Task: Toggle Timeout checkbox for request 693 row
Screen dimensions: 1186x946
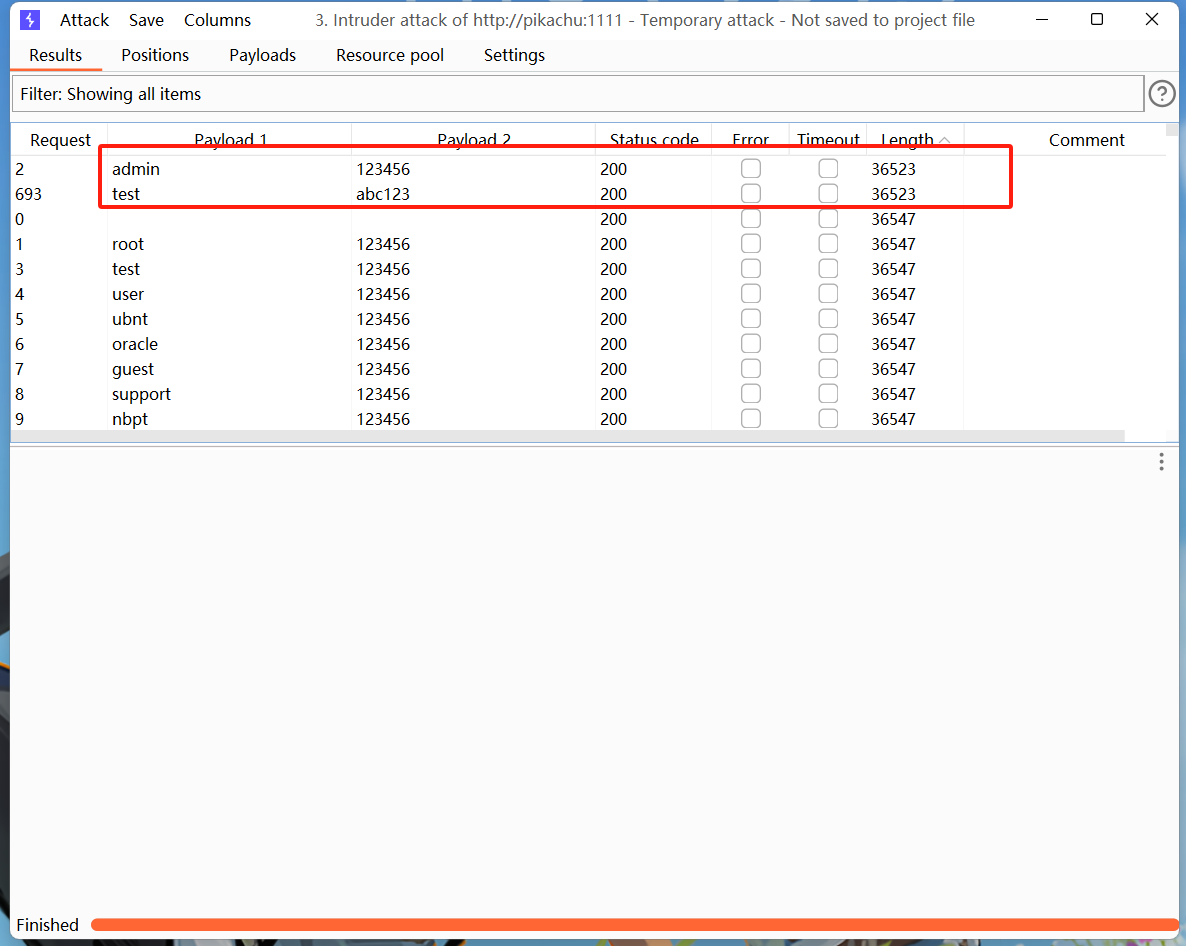Action: (828, 194)
